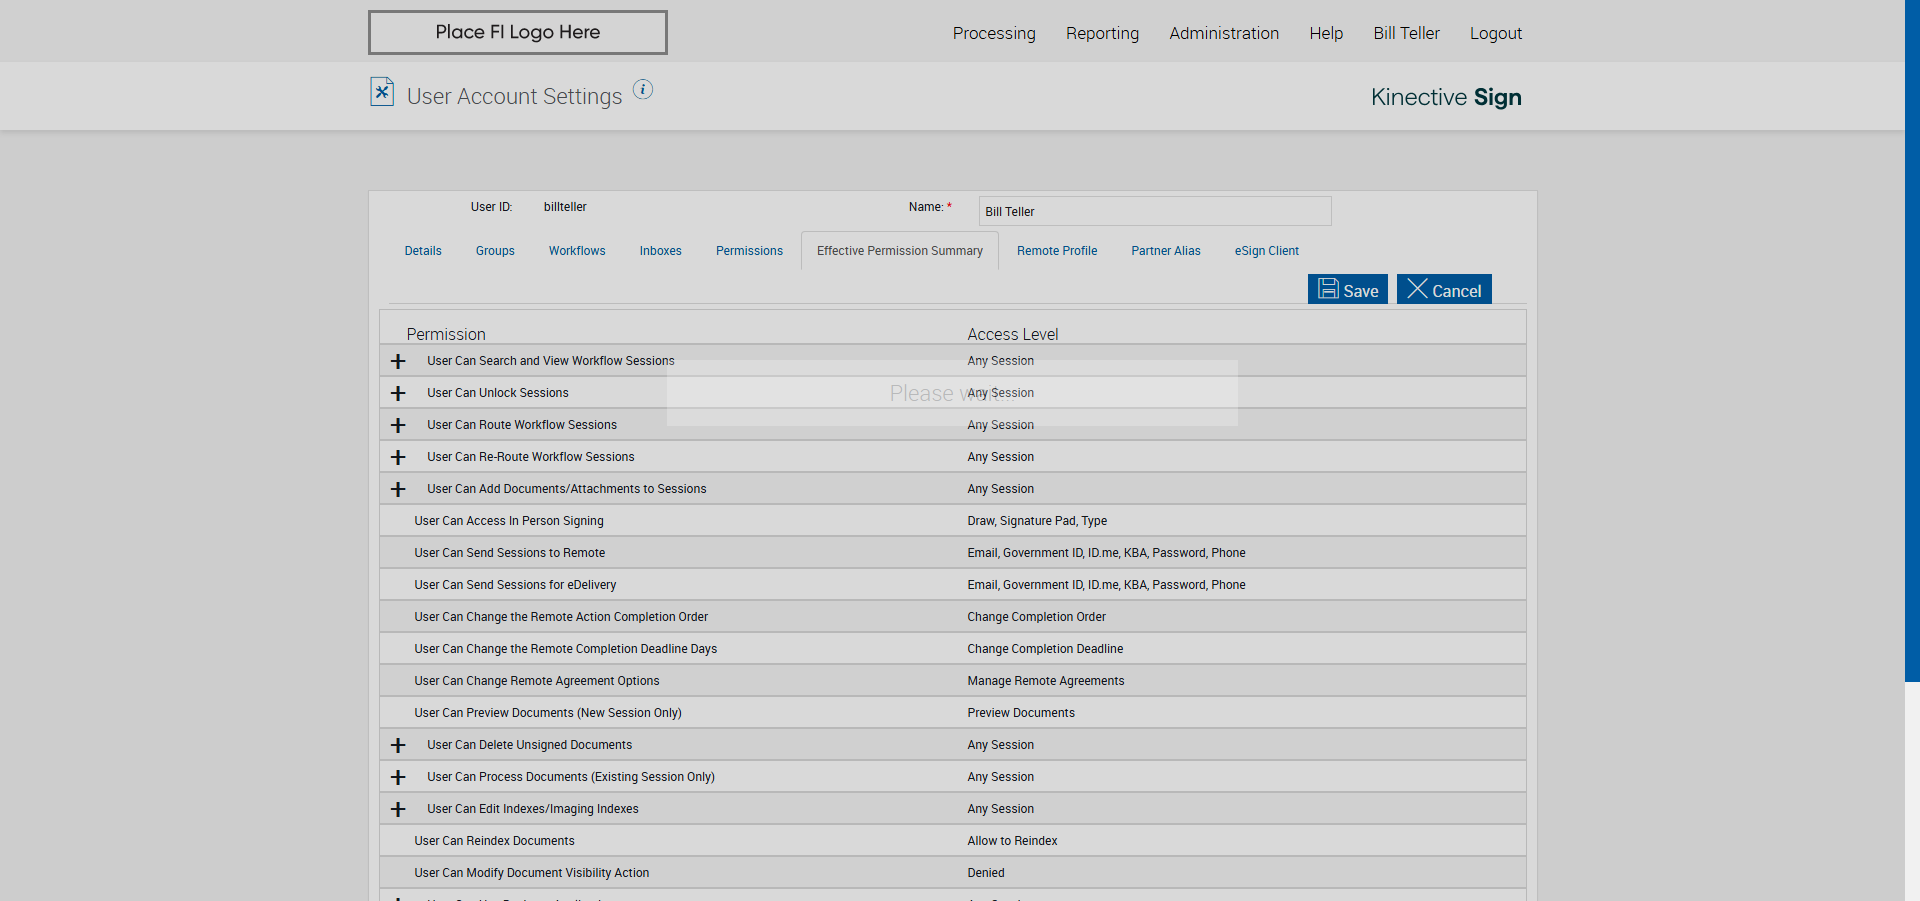Select 'User Can Modify Document Visibility Action' text

click(x=532, y=873)
